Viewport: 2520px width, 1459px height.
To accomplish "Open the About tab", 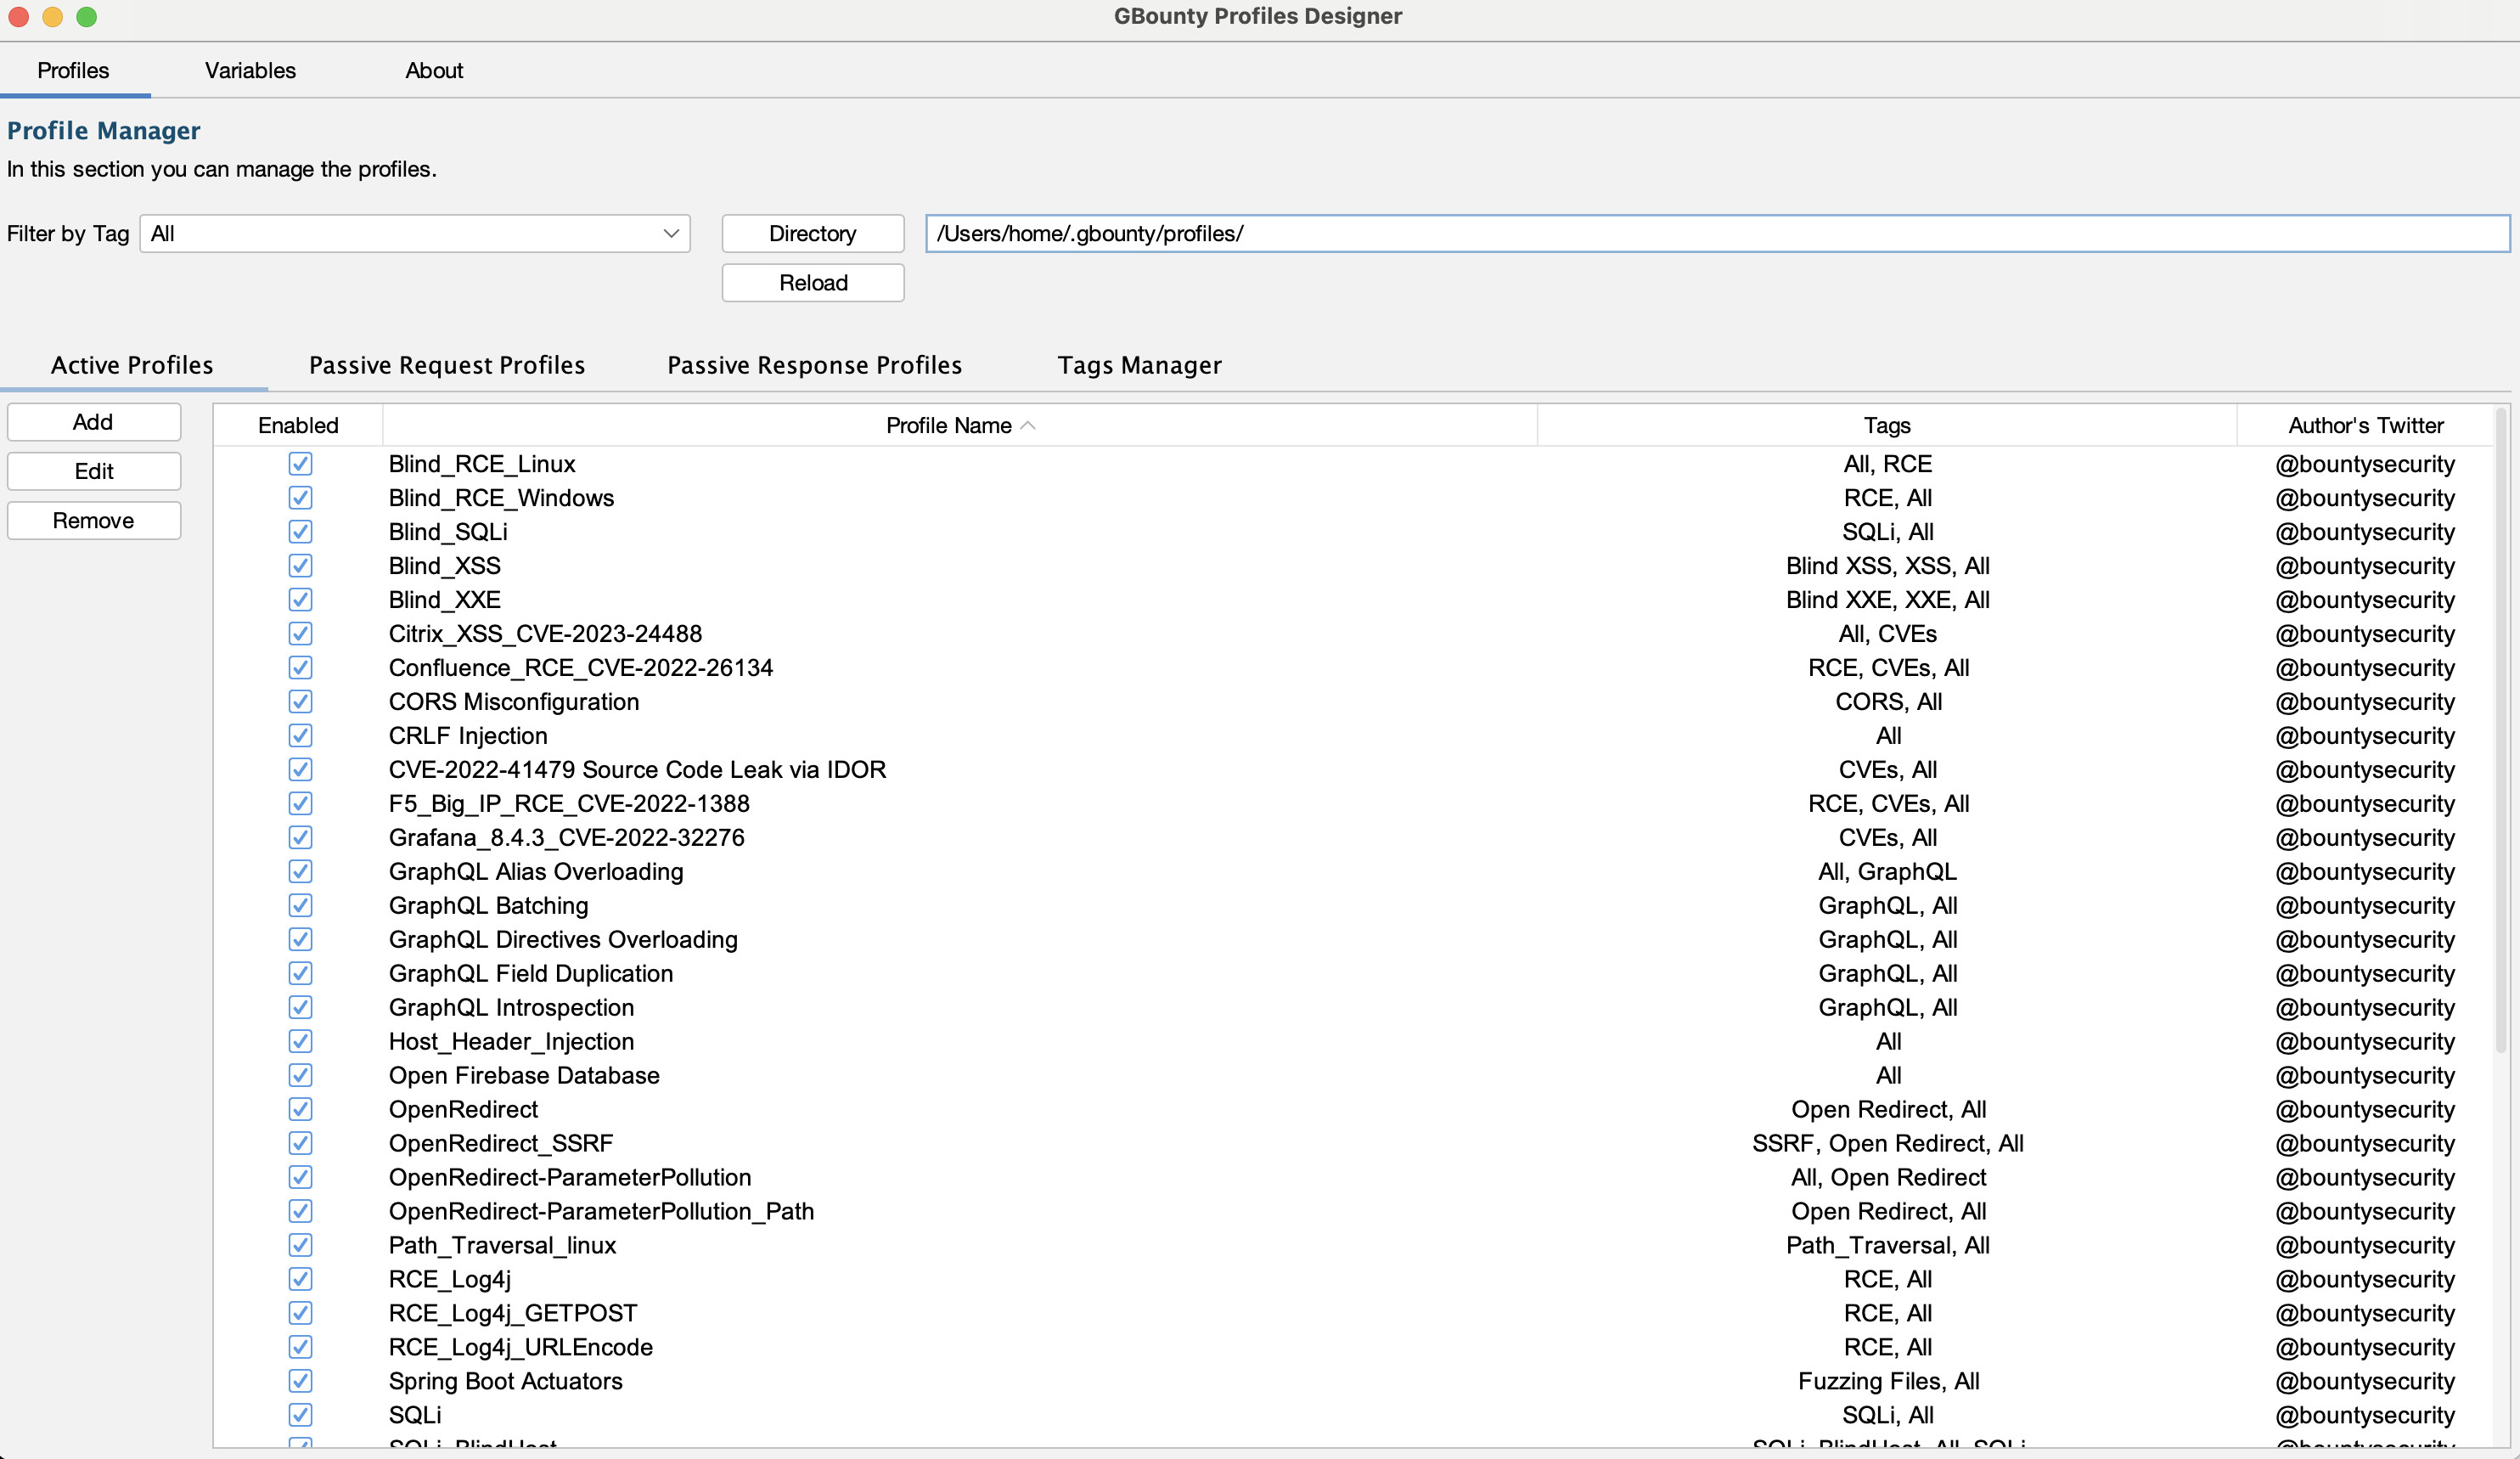I will [x=434, y=71].
